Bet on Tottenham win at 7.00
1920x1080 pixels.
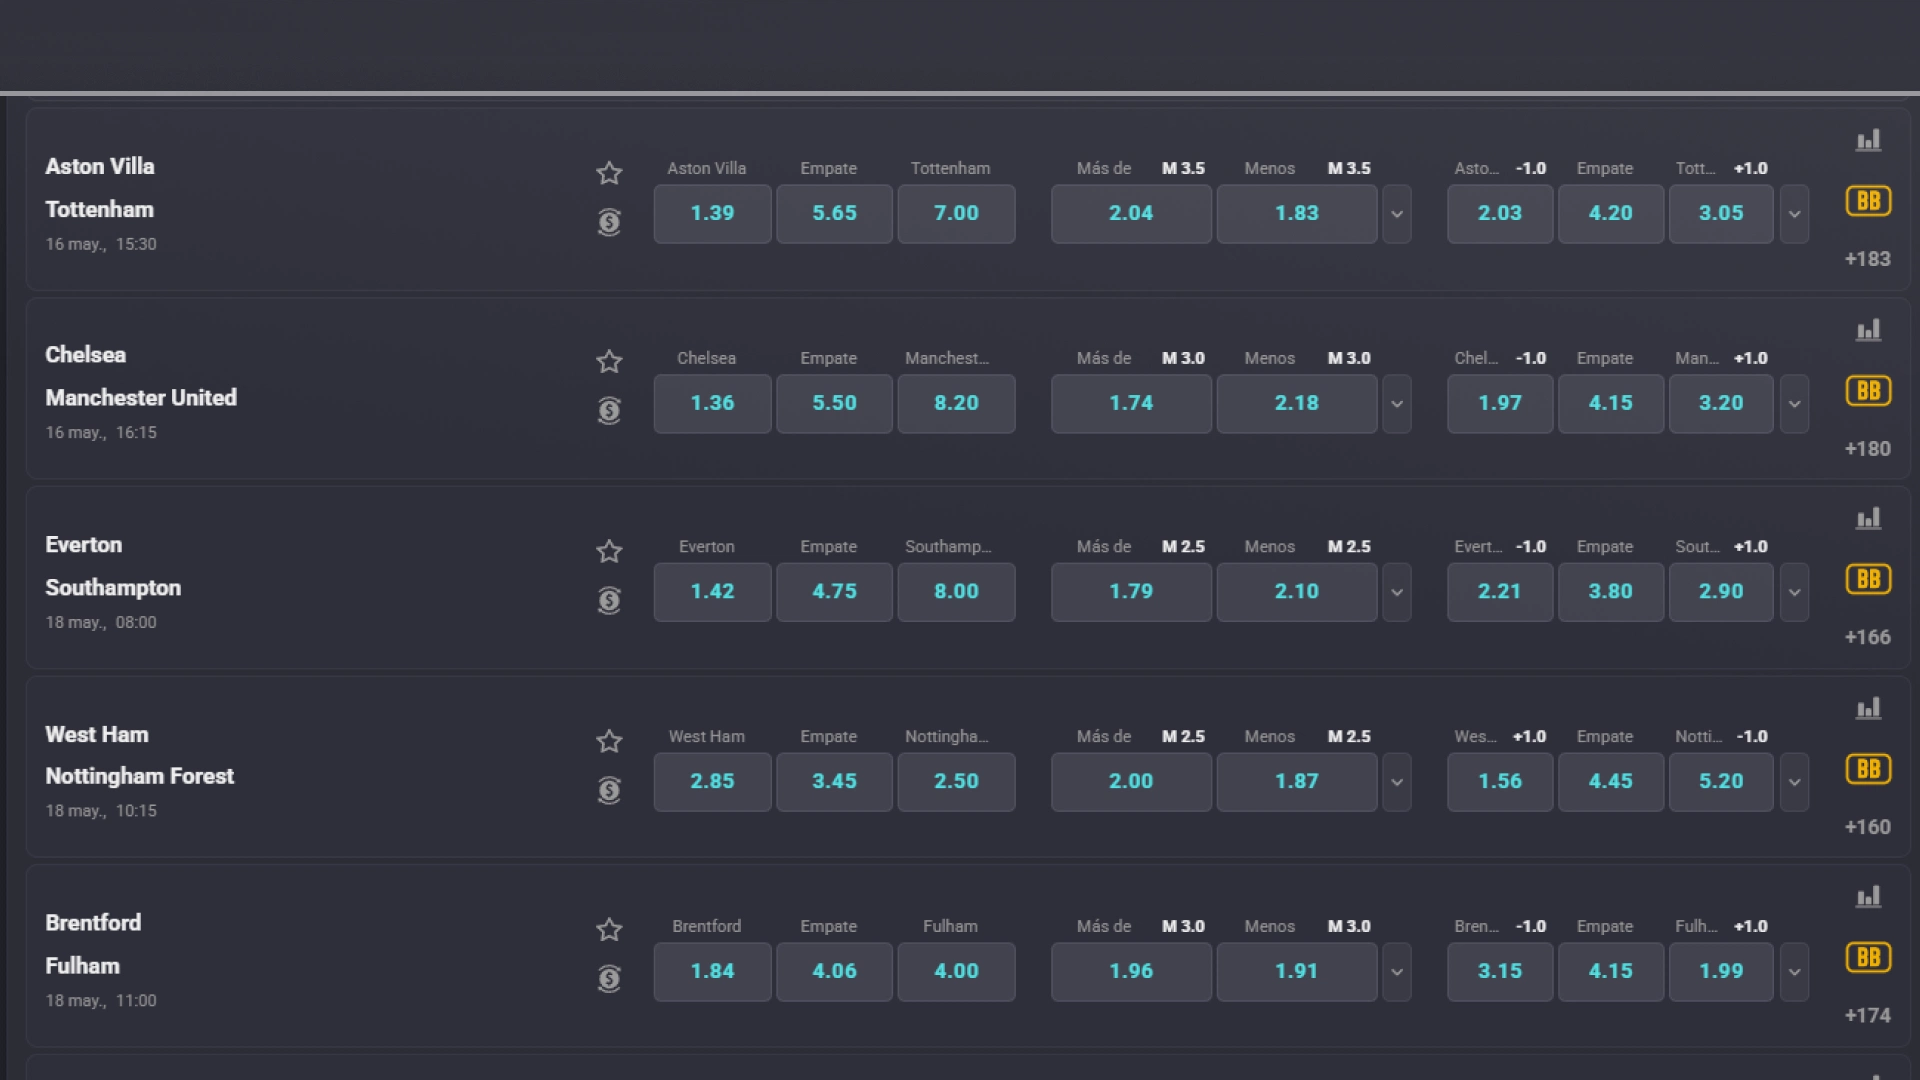pyautogui.click(x=956, y=214)
